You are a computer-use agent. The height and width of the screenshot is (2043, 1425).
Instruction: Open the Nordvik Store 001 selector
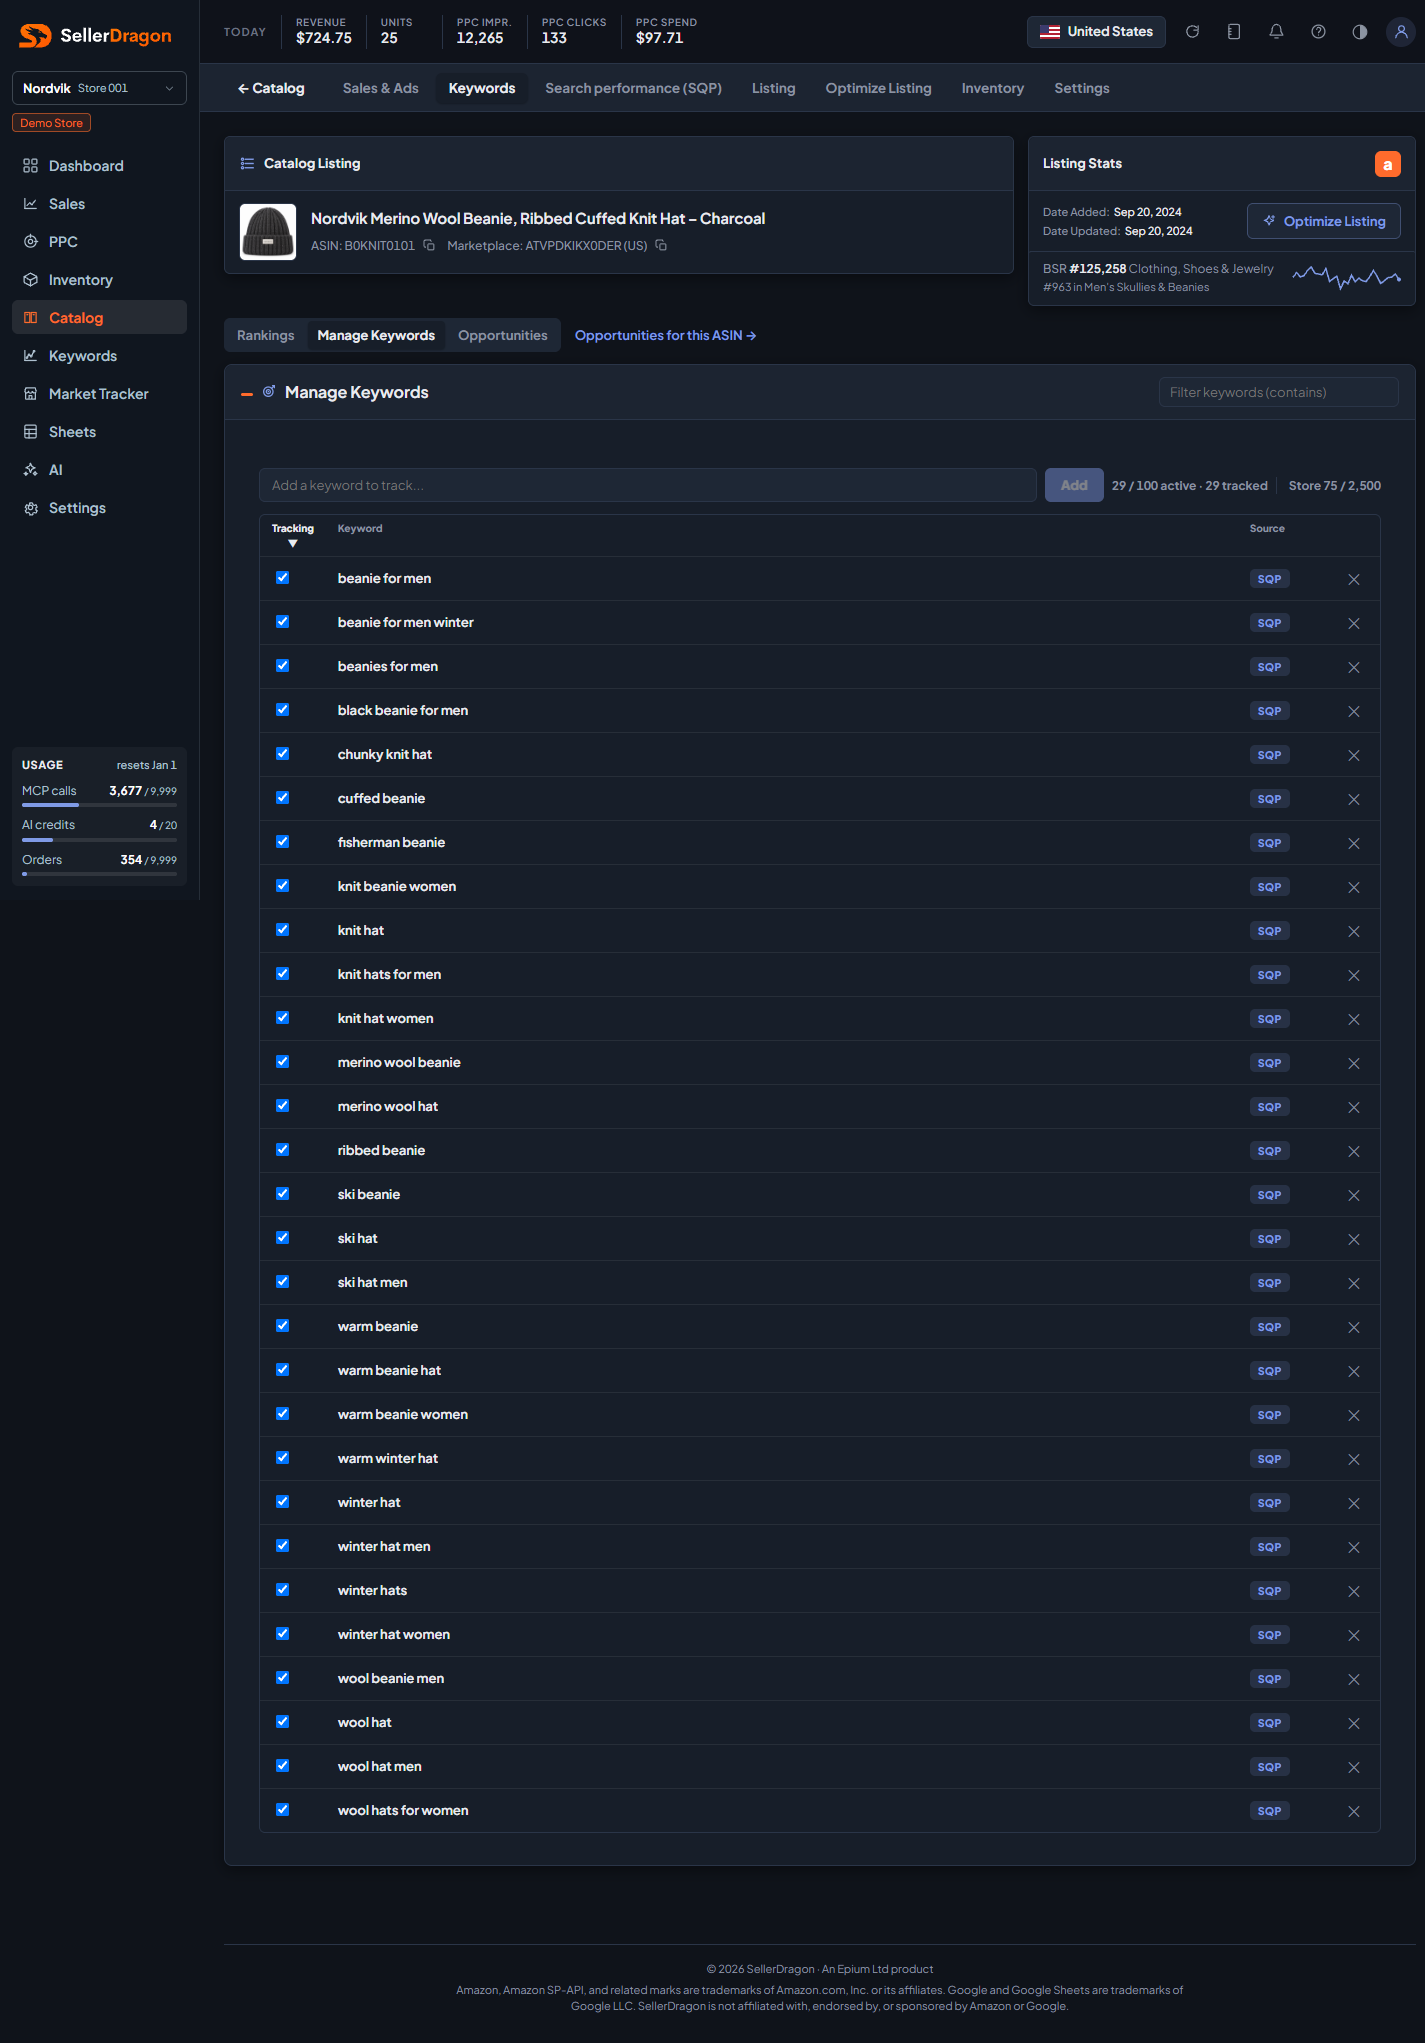coord(99,88)
